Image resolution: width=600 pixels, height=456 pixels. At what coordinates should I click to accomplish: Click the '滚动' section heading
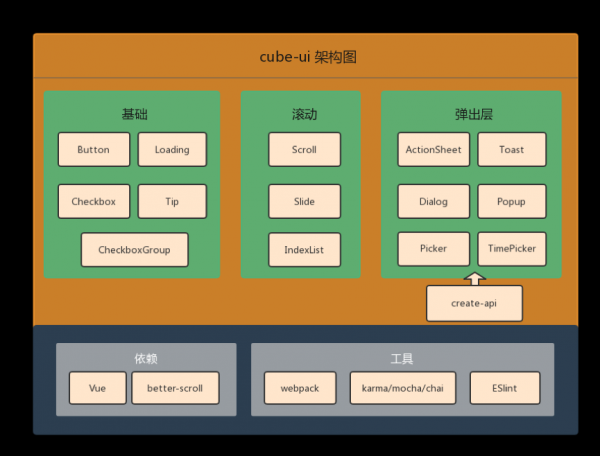(305, 114)
